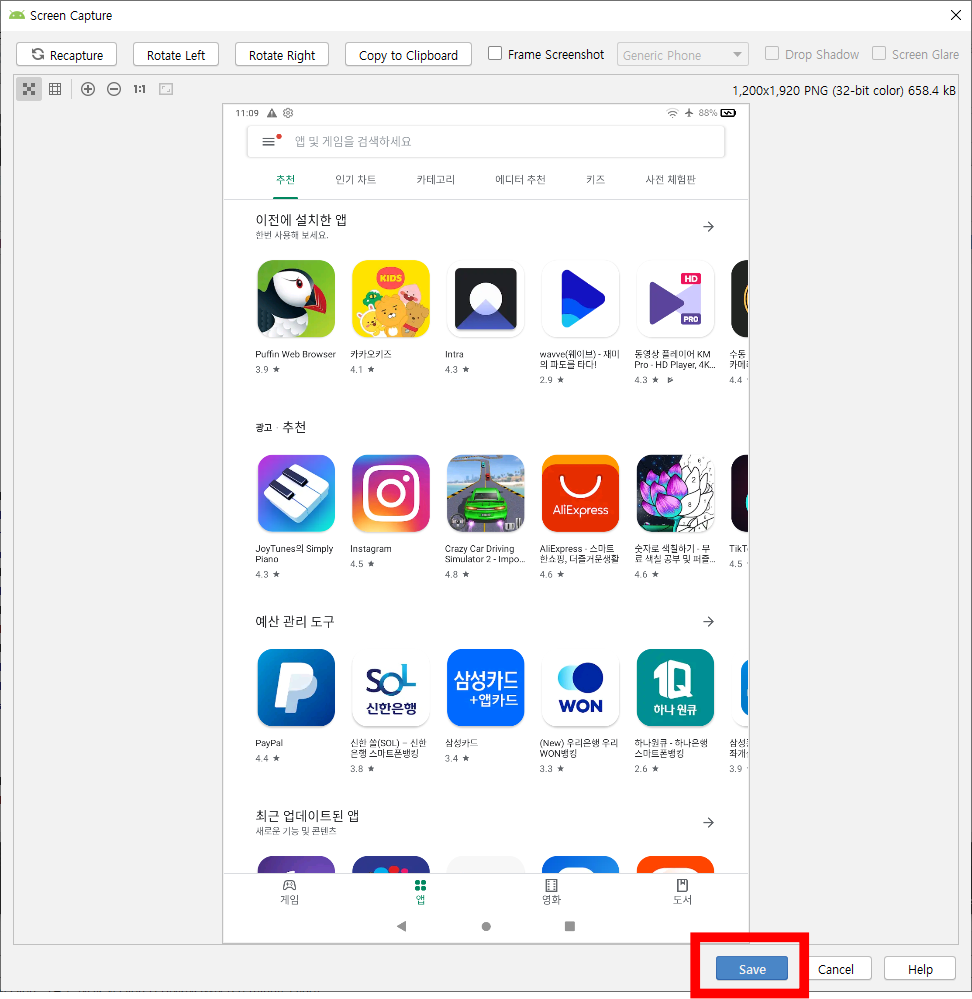
Task: Toggle the chessboard background icon
Action: pos(29,89)
